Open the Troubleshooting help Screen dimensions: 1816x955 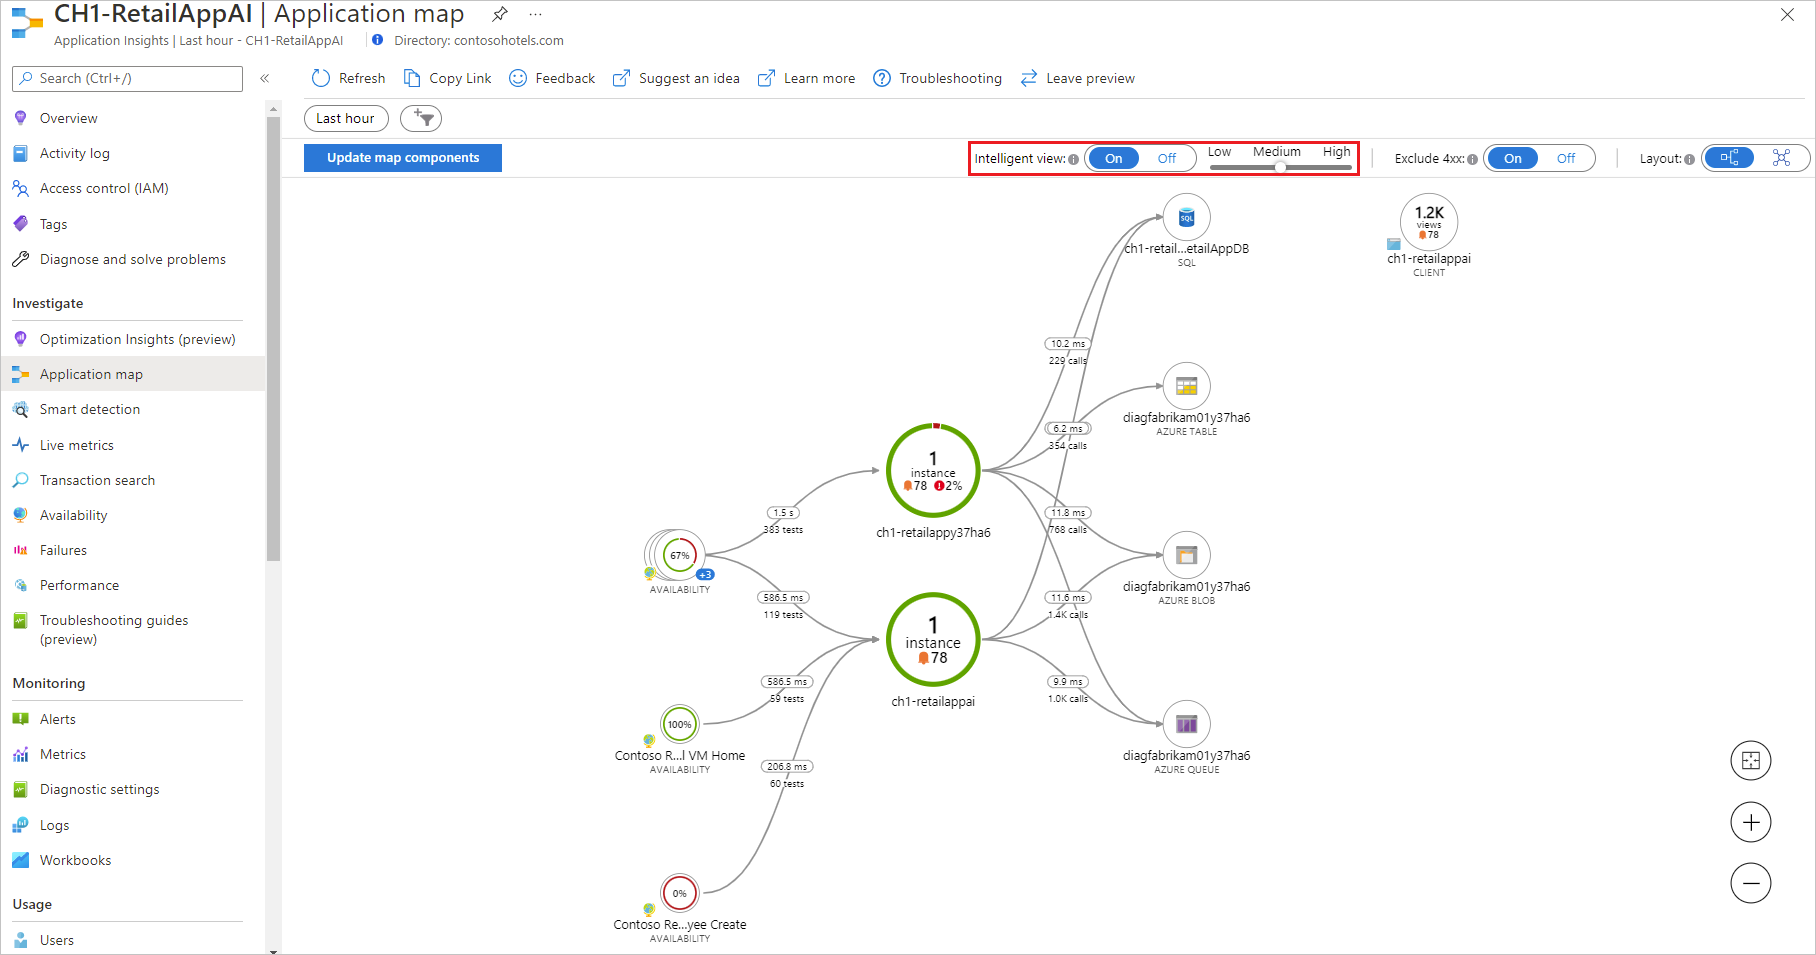click(x=937, y=78)
